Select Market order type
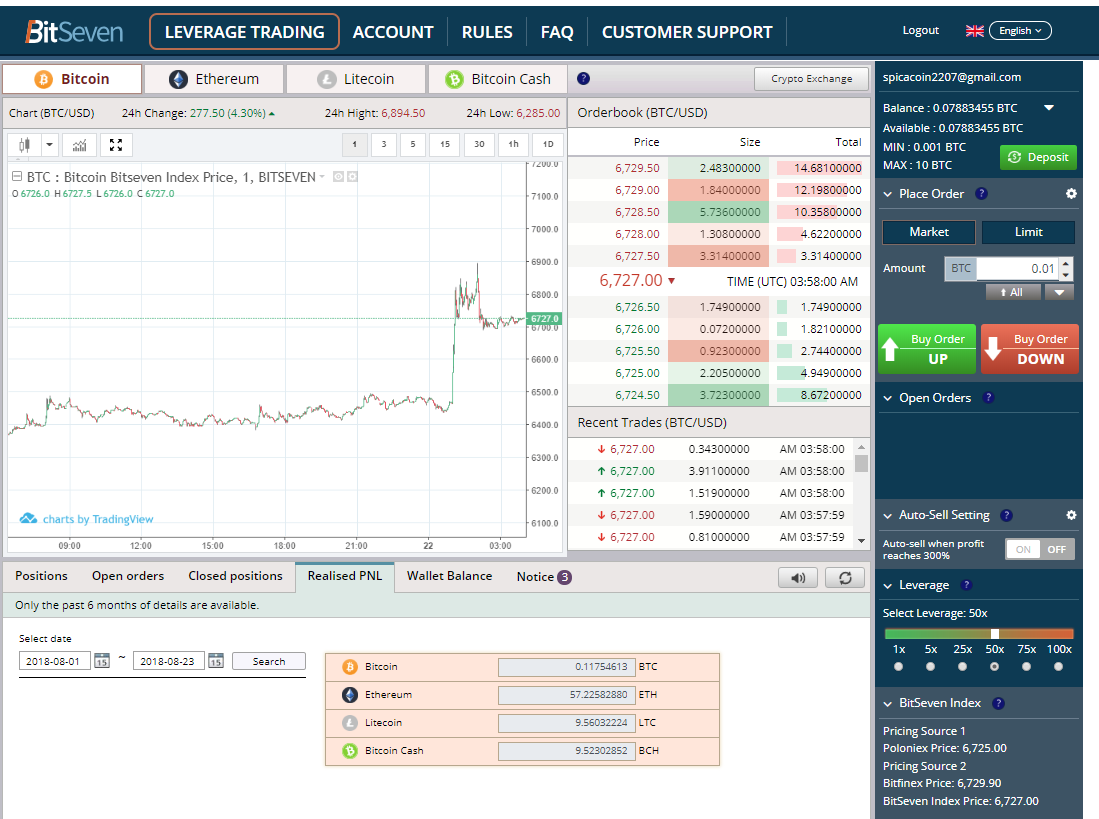Image resolution: width=1099 pixels, height=819 pixels. 929,232
